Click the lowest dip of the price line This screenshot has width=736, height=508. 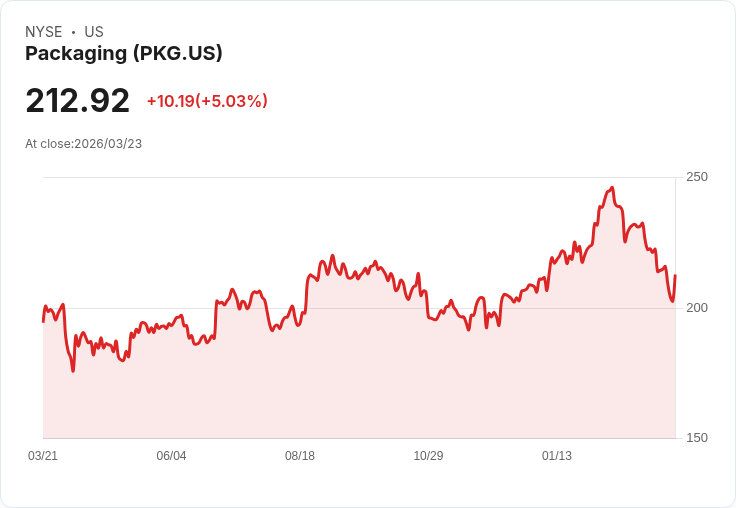[73, 370]
